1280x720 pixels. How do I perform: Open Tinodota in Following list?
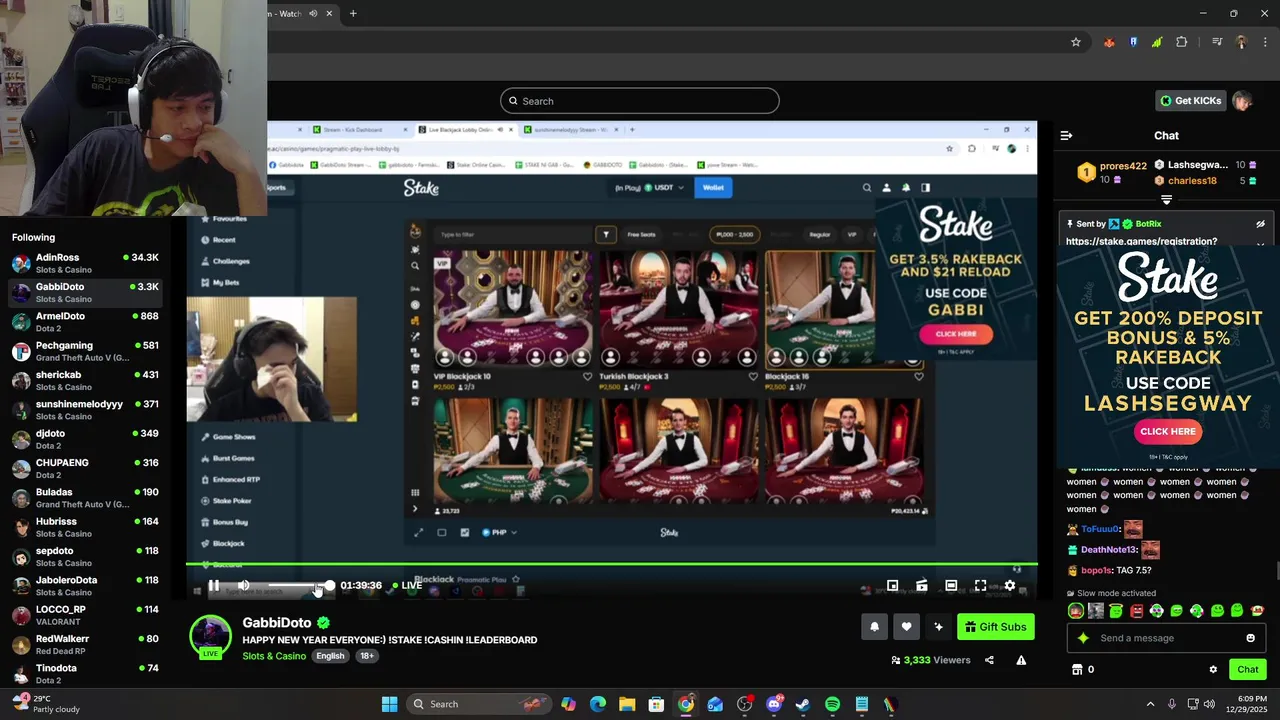coord(85,674)
